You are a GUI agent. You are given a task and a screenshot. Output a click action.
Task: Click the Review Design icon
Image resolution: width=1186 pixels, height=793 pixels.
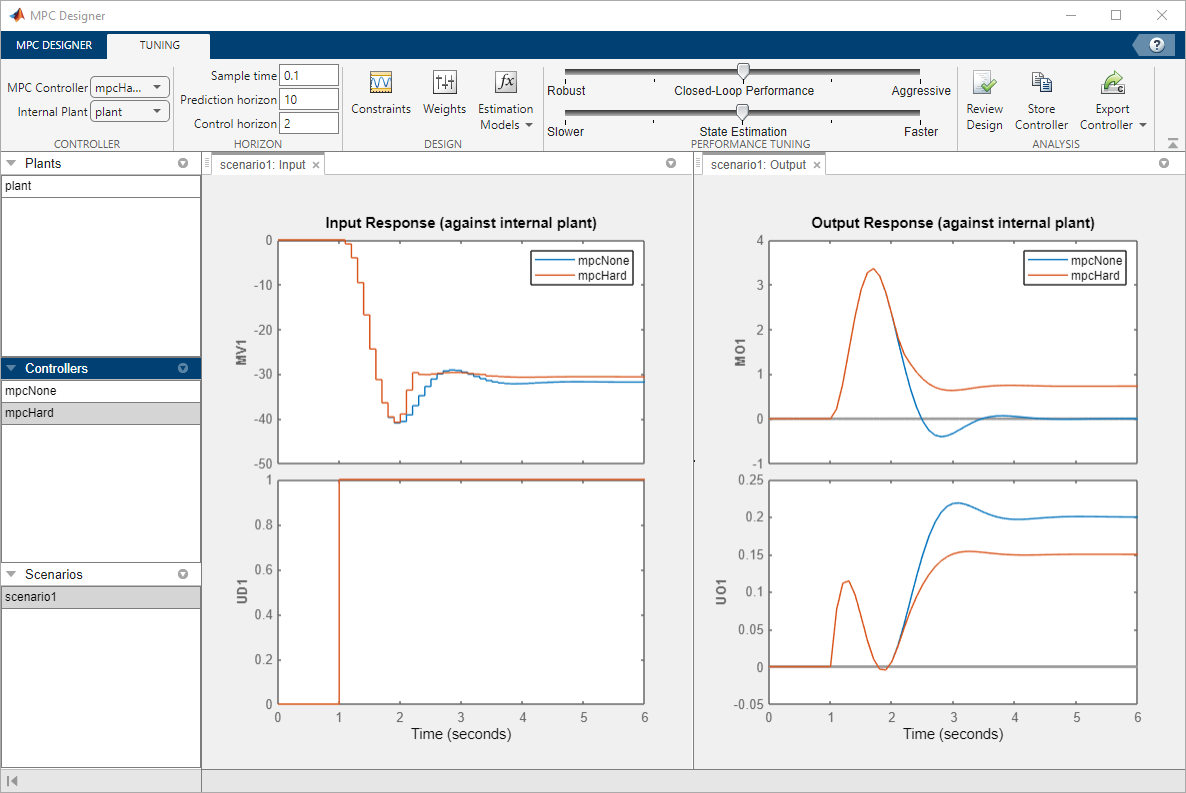(984, 82)
